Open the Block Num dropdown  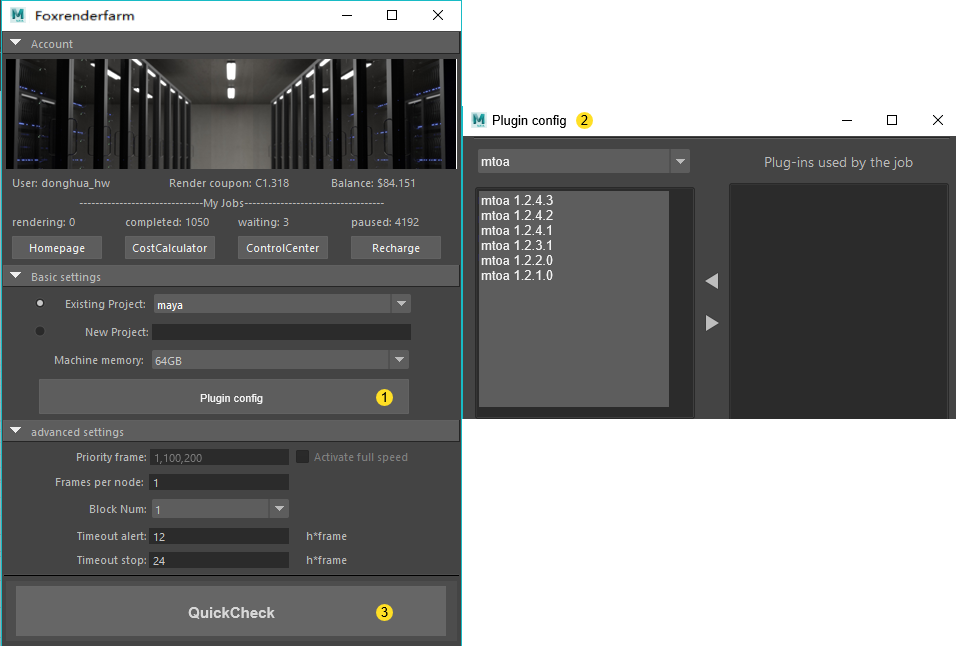(220, 509)
